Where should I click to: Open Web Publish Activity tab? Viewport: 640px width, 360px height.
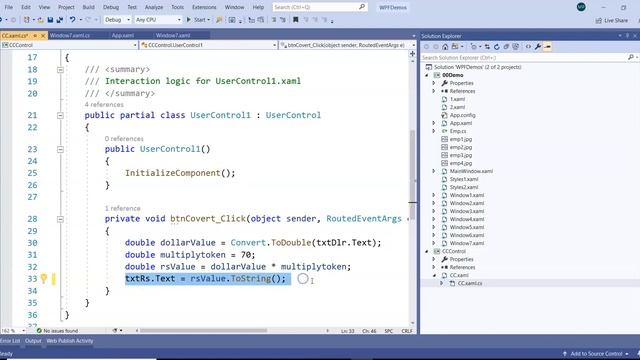(x=70, y=341)
